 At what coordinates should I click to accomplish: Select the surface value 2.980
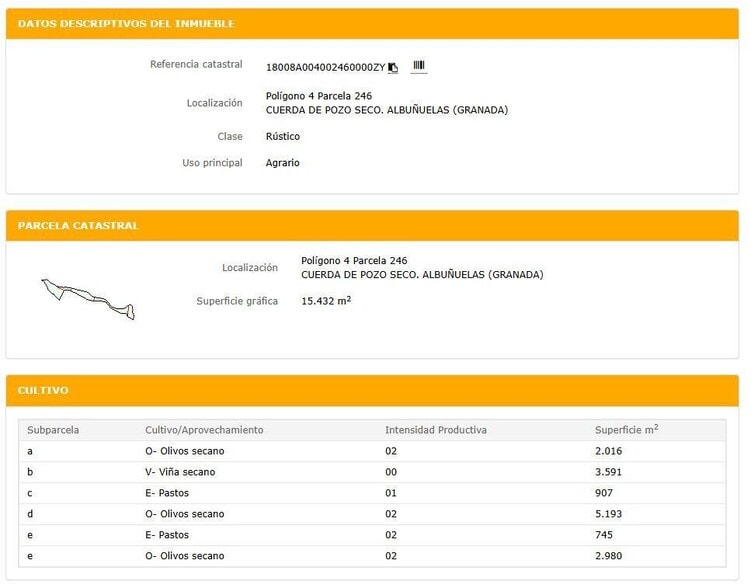click(608, 556)
